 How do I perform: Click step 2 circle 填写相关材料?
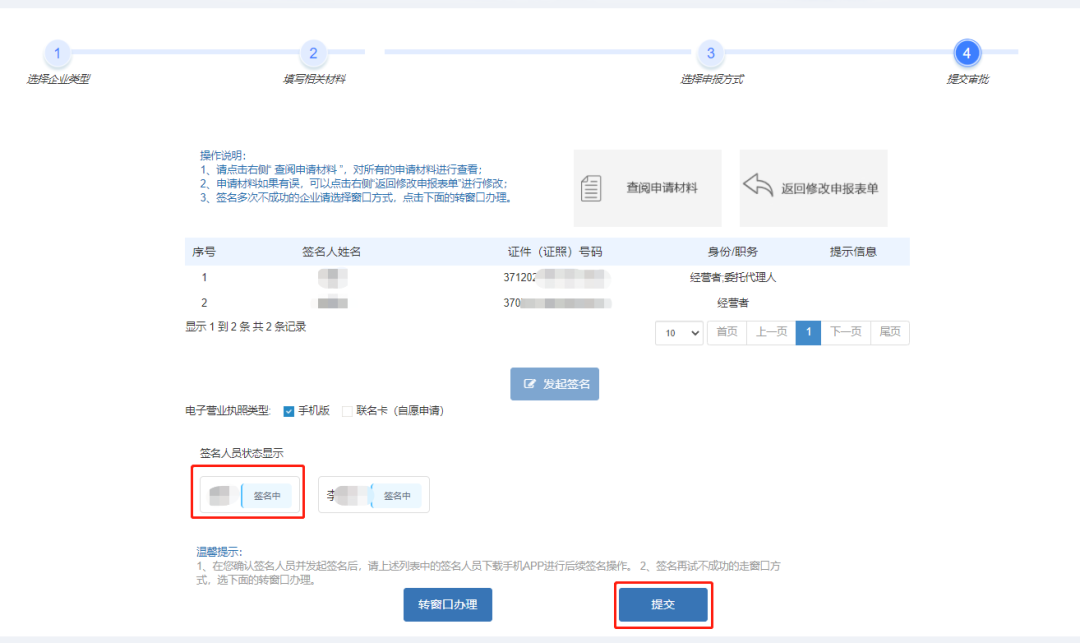[x=313, y=53]
